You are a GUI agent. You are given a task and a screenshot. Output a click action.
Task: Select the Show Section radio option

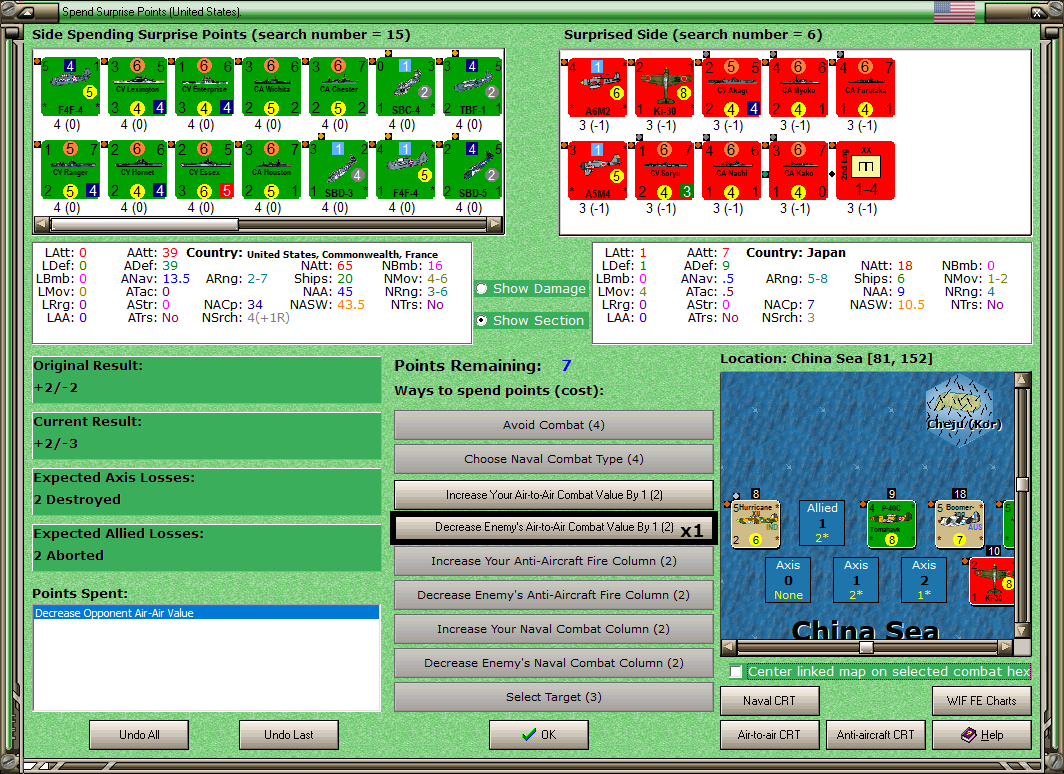pyautogui.click(x=482, y=320)
